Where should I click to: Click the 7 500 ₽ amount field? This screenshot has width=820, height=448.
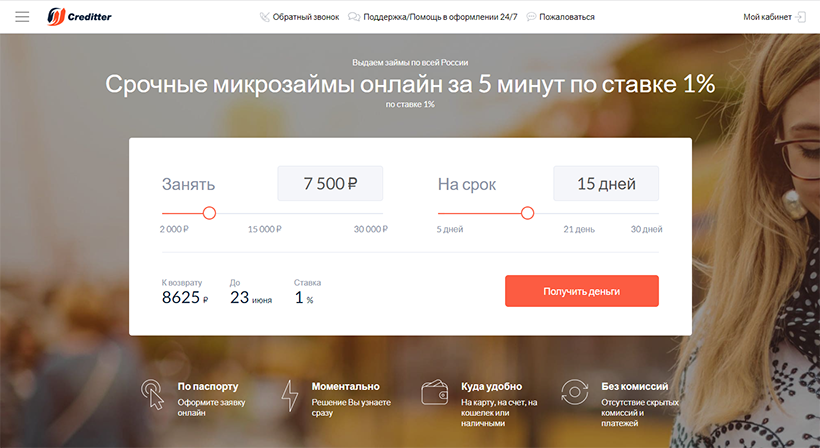(x=330, y=183)
